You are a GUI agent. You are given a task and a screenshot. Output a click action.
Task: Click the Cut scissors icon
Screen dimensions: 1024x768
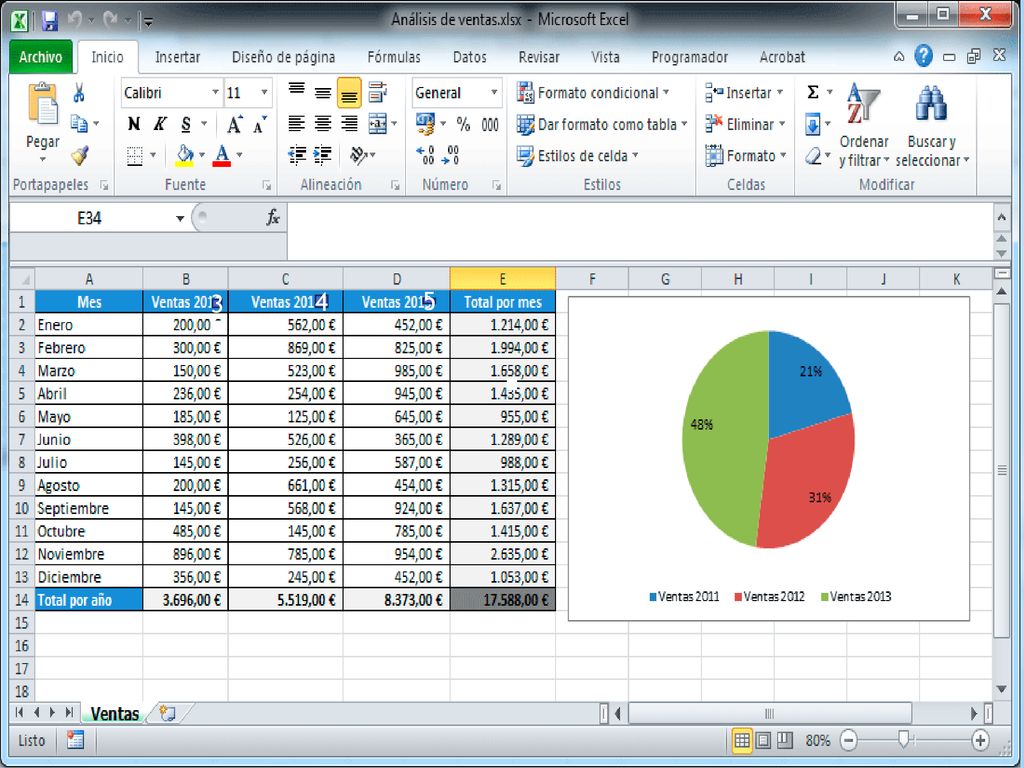[79, 93]
